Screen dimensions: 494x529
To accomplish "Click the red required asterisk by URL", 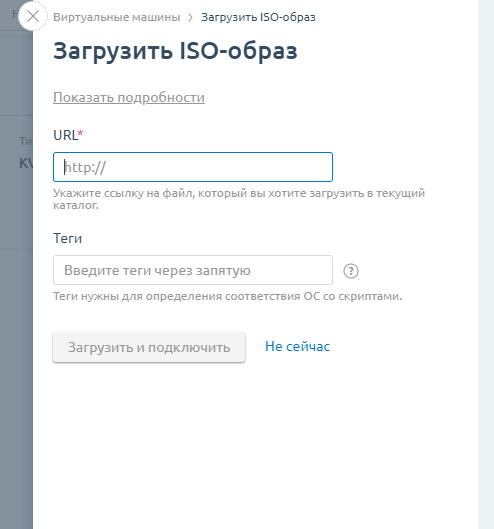I will [x=80, y=133].
